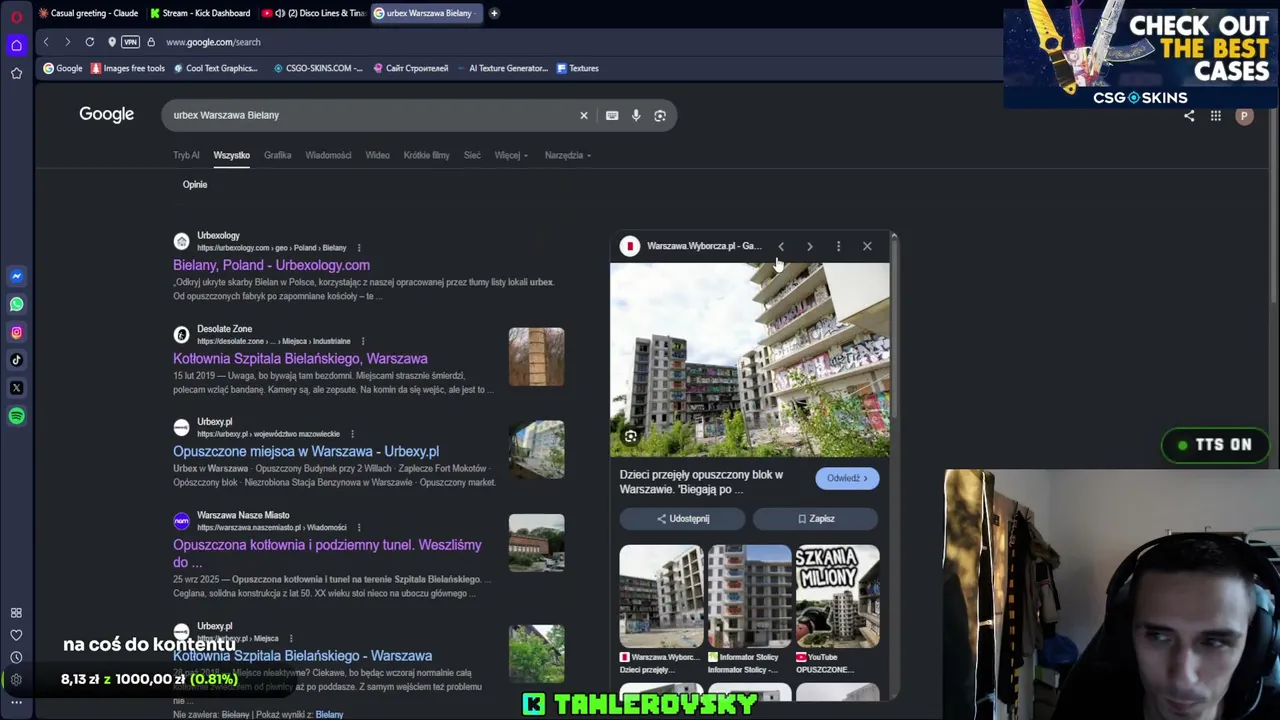Open the large abandoned block preview image

pos(750,359)
